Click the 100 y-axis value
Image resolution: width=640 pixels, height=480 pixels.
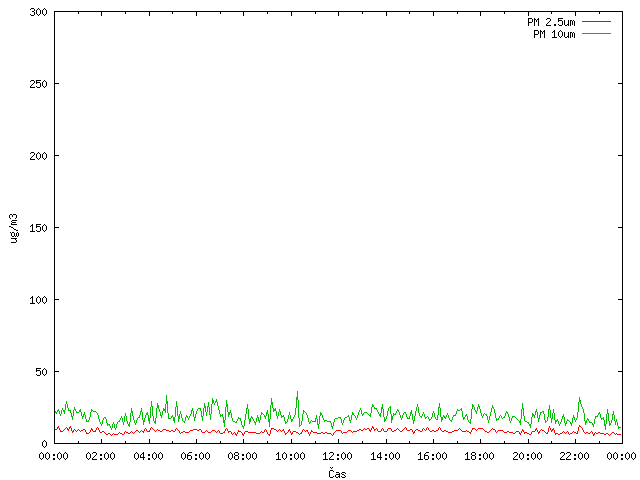point(38,300)
